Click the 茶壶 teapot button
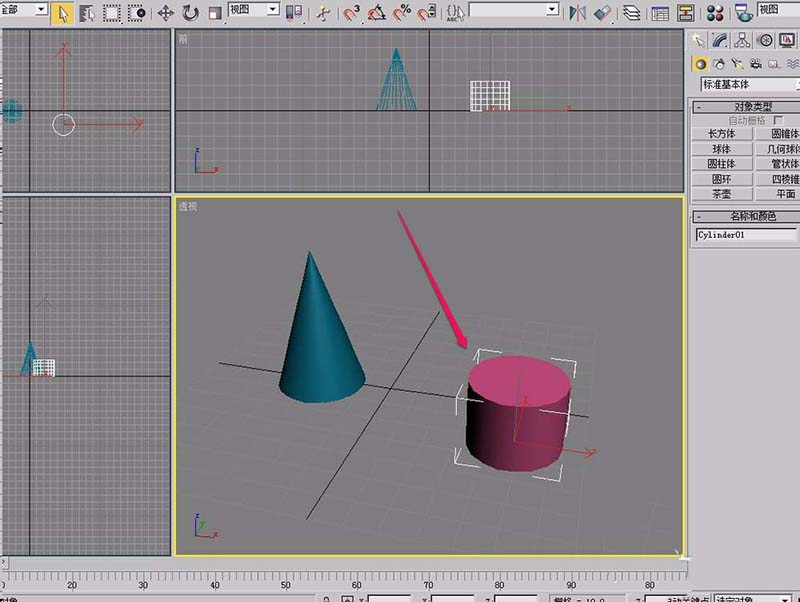This screenshot has height=602, width=800. coord(721,194)
